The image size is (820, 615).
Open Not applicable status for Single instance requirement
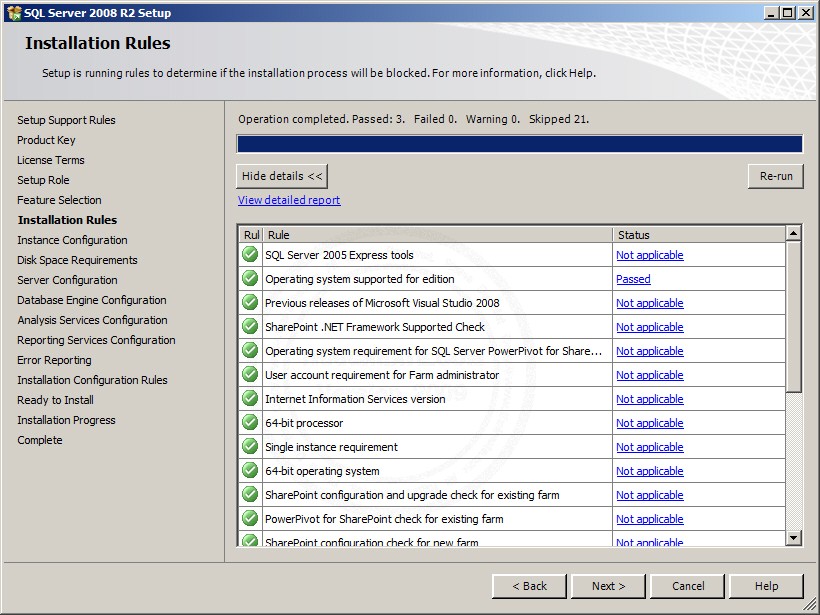[x=650, y=448]
